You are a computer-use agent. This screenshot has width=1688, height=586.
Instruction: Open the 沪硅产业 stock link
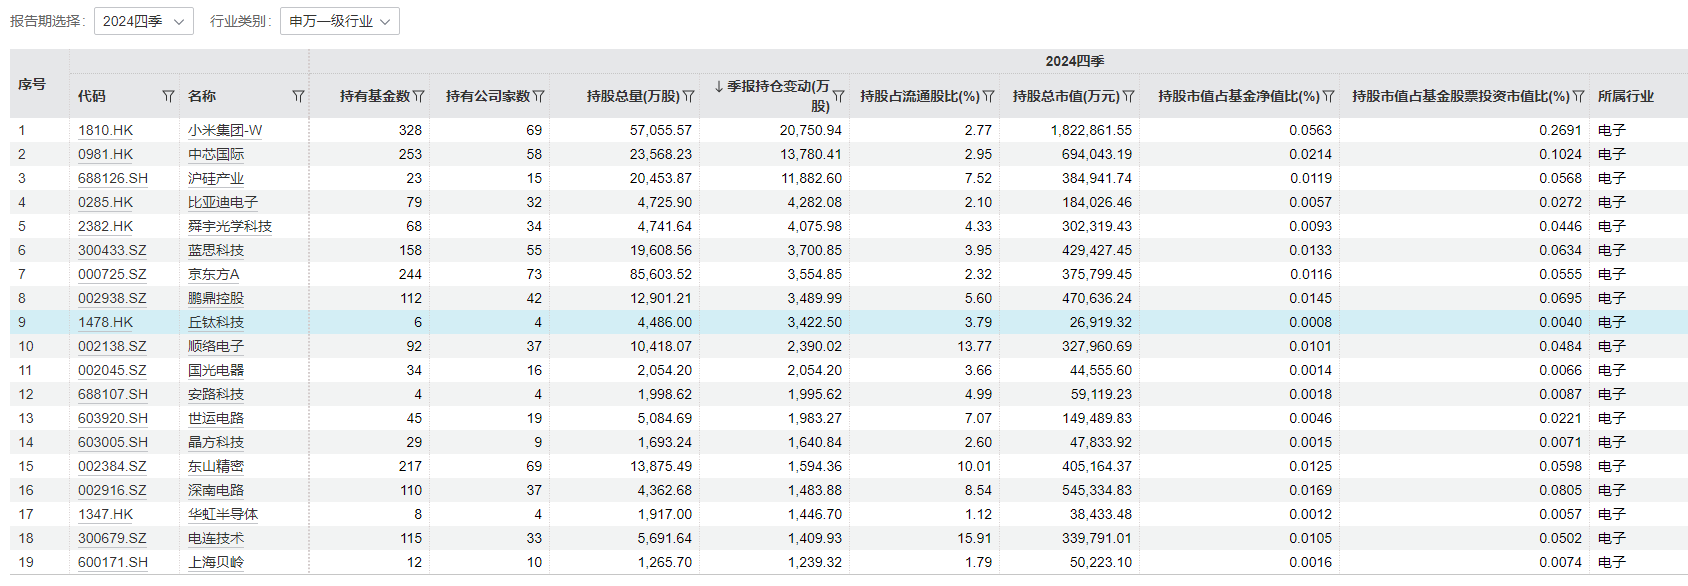click(216, 178)
